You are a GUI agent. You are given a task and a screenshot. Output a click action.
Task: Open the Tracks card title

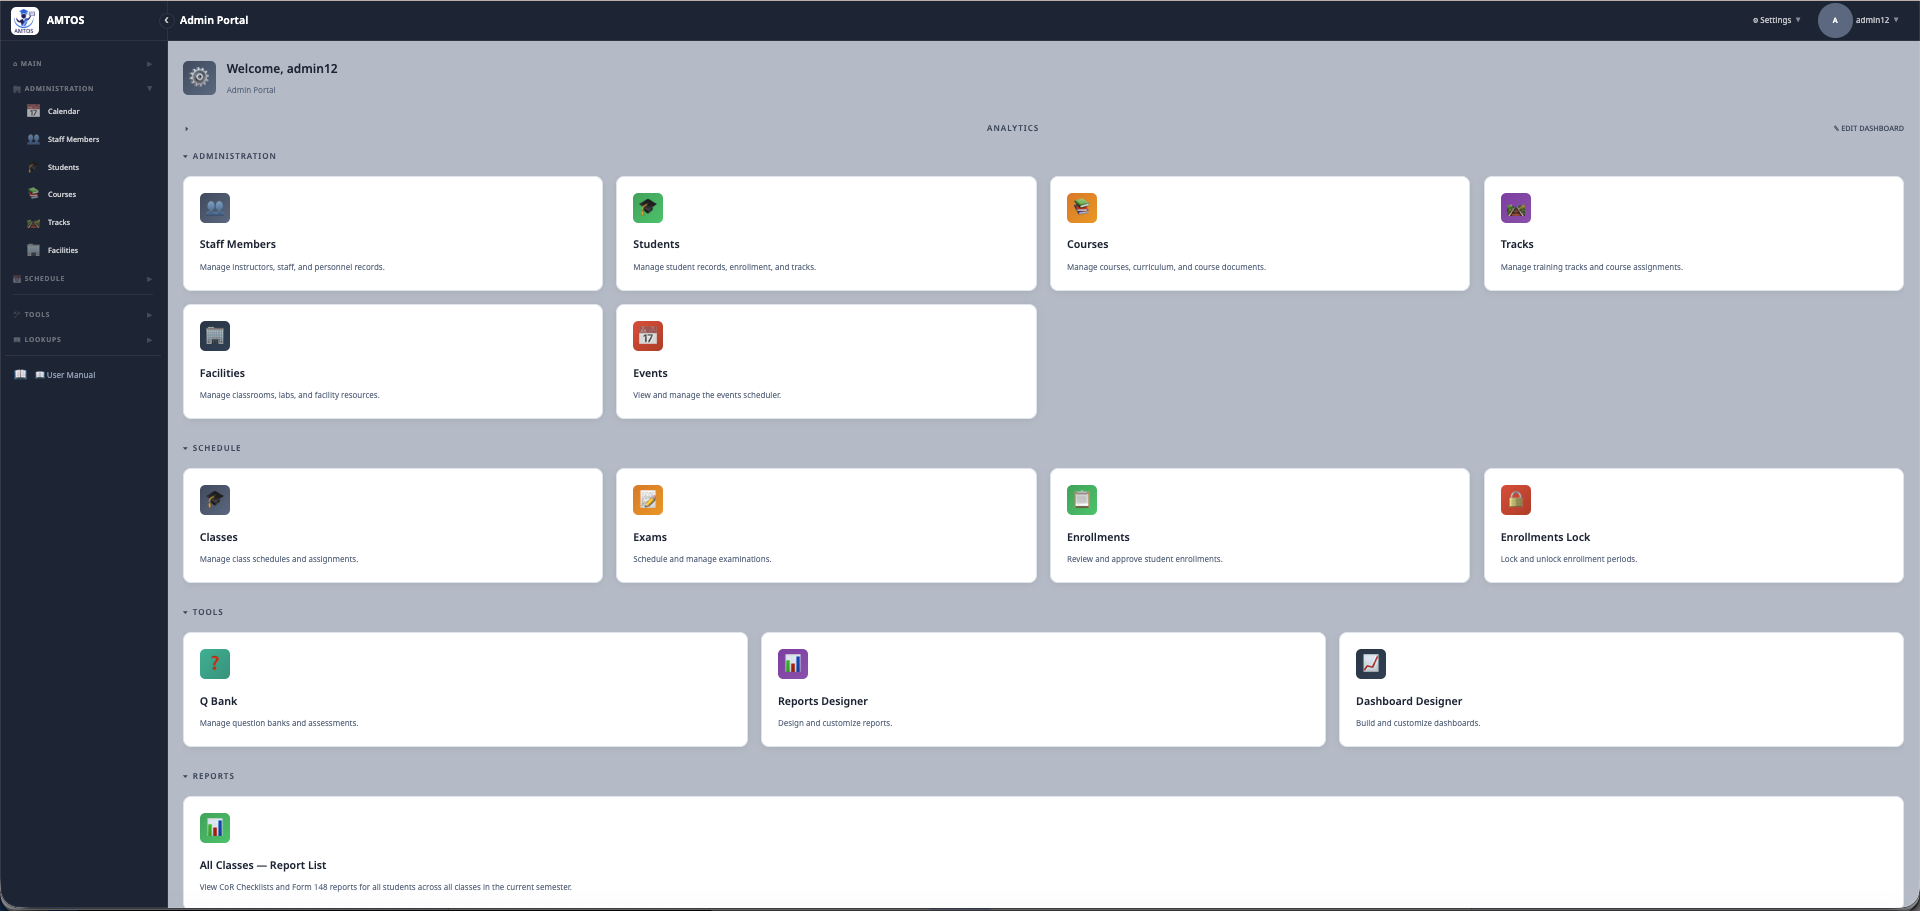point(1517,244)
